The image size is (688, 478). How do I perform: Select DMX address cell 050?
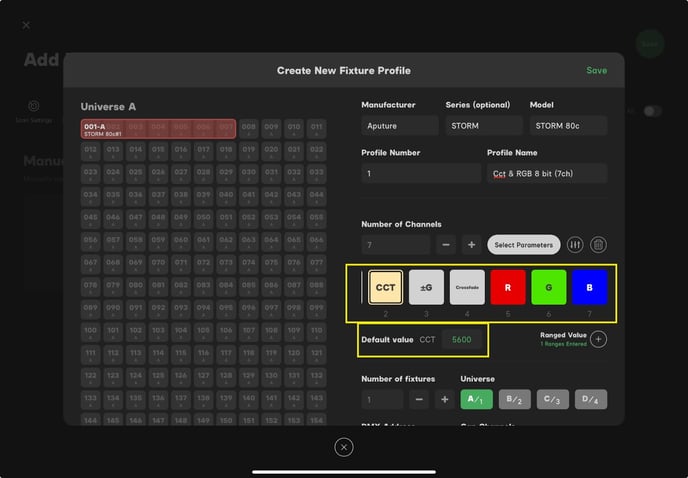click(203, 219)
